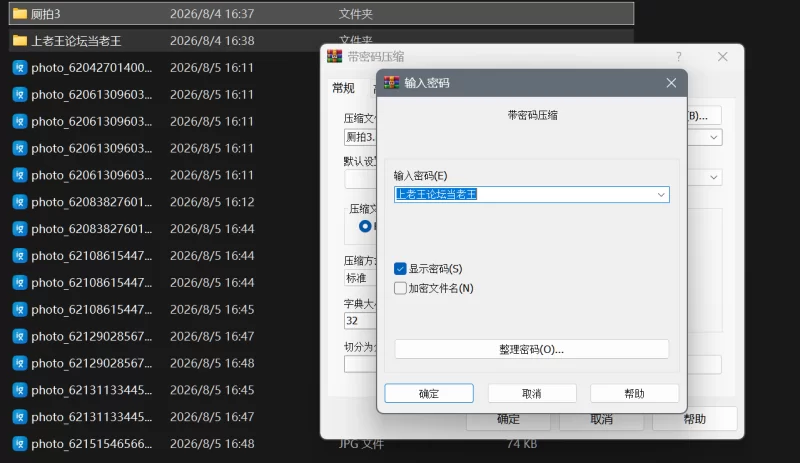Click the icon of photo_62083827601... dated 16:44
This screenshot has height=463, width=800.
(x=20, y=229)
